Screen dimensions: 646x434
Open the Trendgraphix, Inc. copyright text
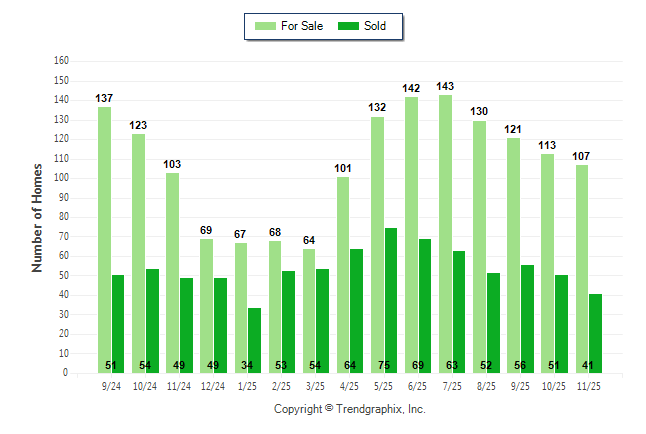pyautogui.click(x=350, y=409)
